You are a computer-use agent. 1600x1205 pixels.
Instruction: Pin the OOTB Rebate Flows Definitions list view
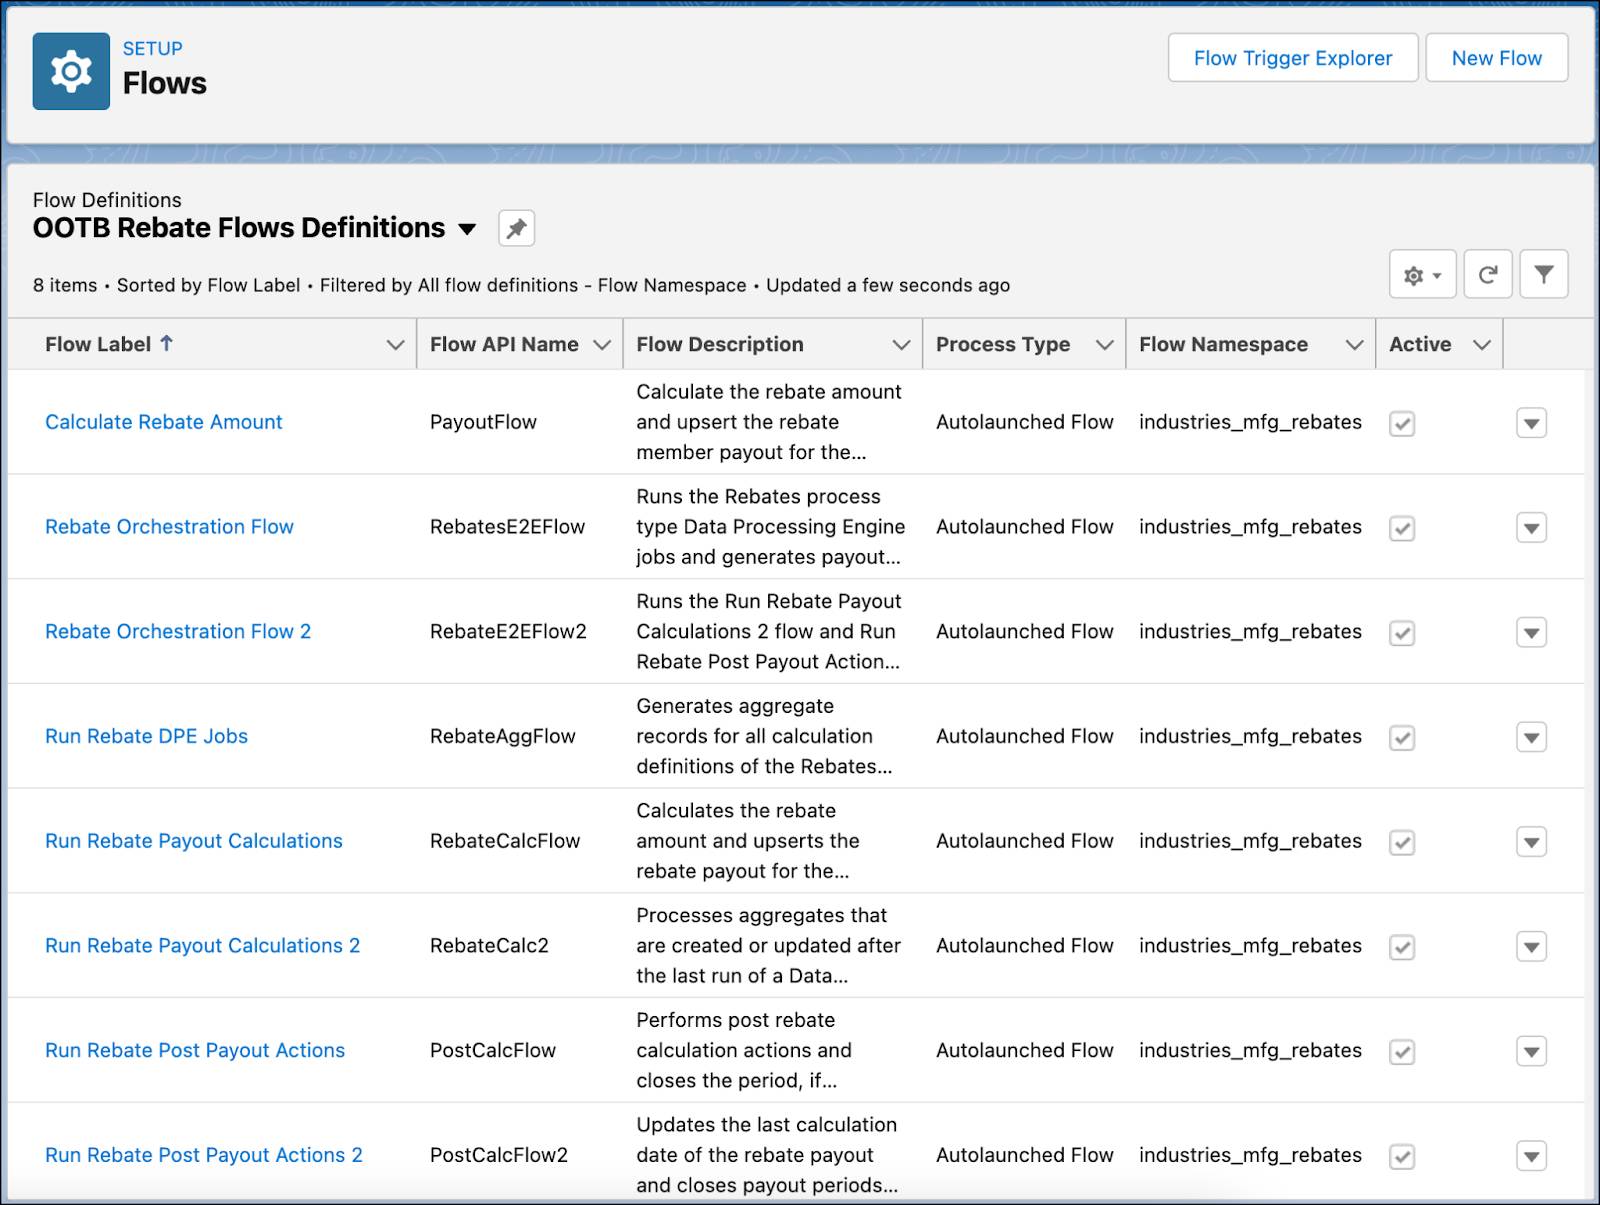tap(516, 228)
